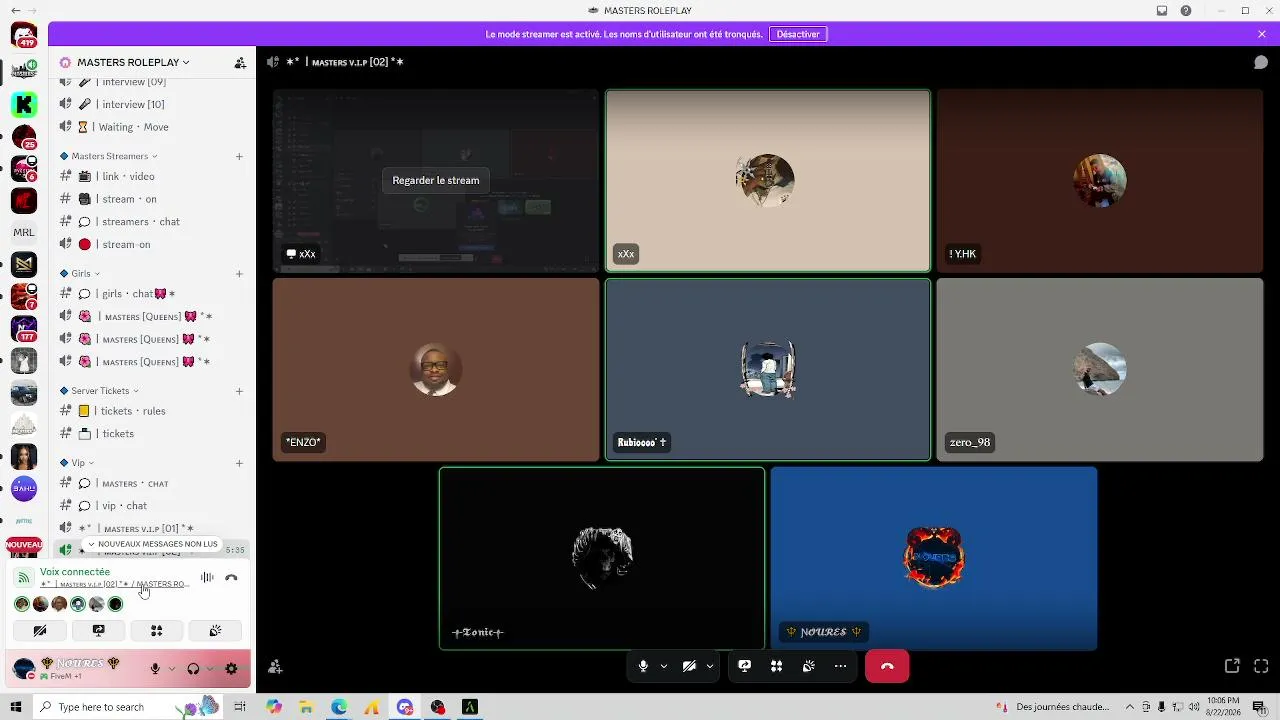Click noise suppression waveform icon

click(207, 577)
